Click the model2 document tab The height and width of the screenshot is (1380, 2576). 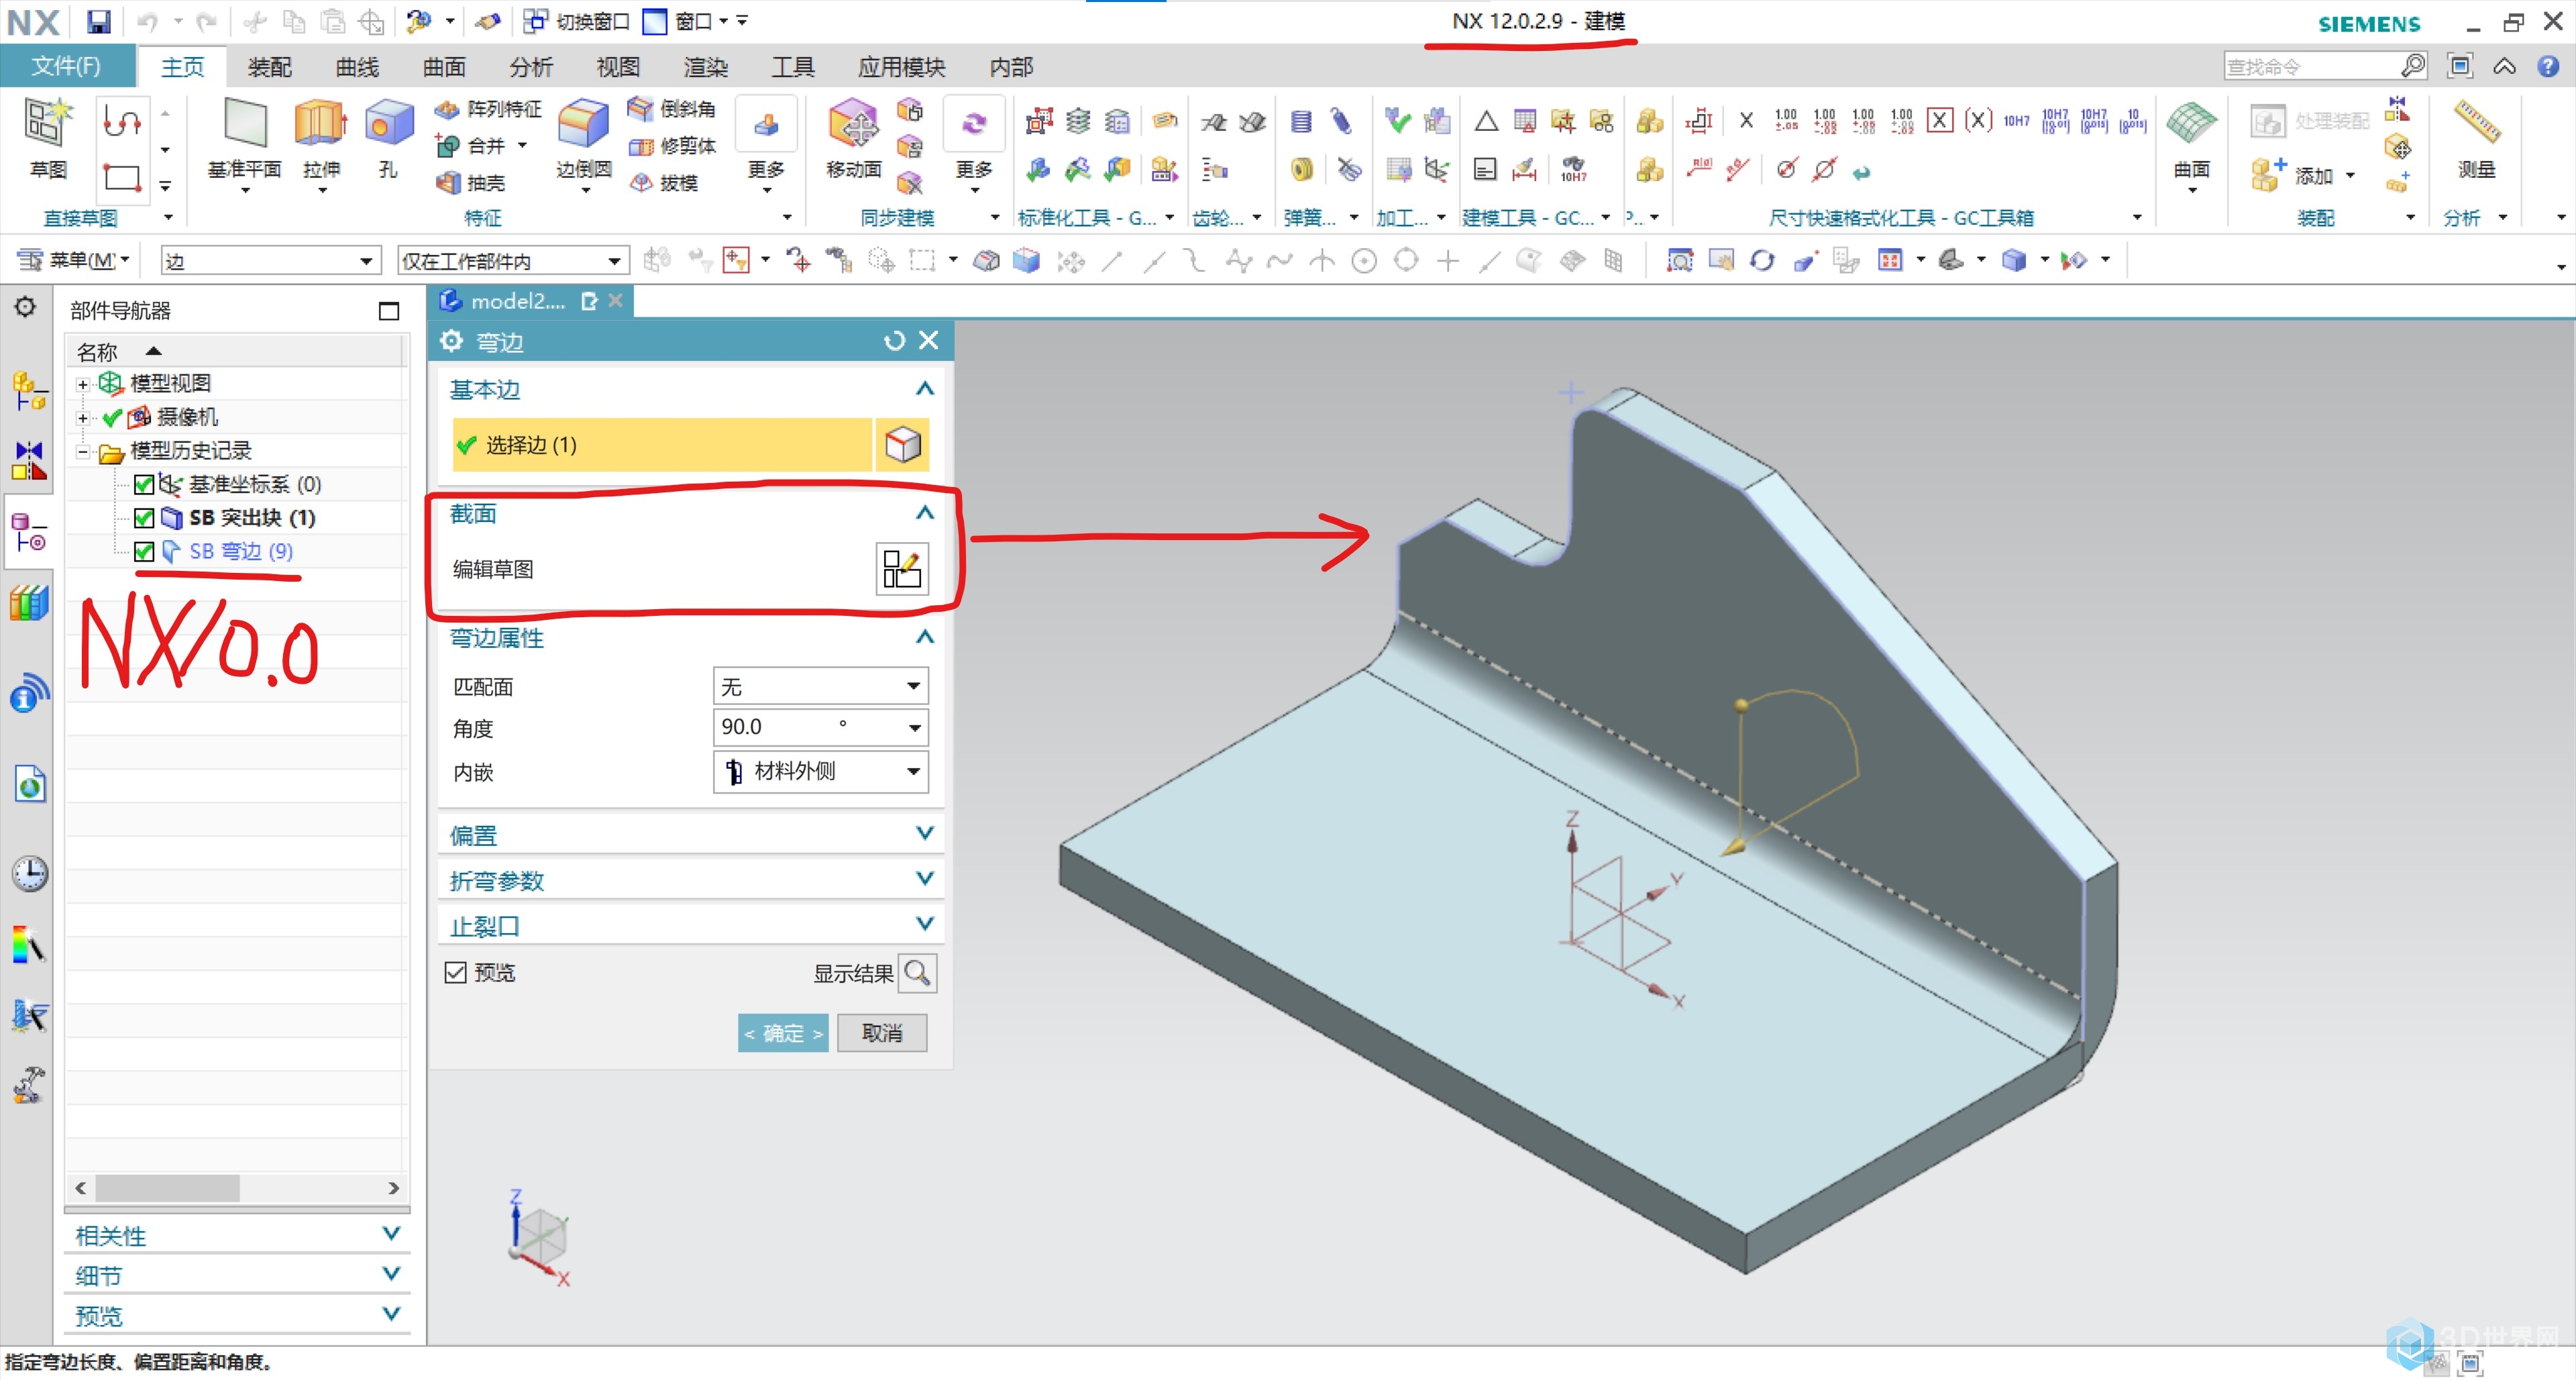click(531, 301)
